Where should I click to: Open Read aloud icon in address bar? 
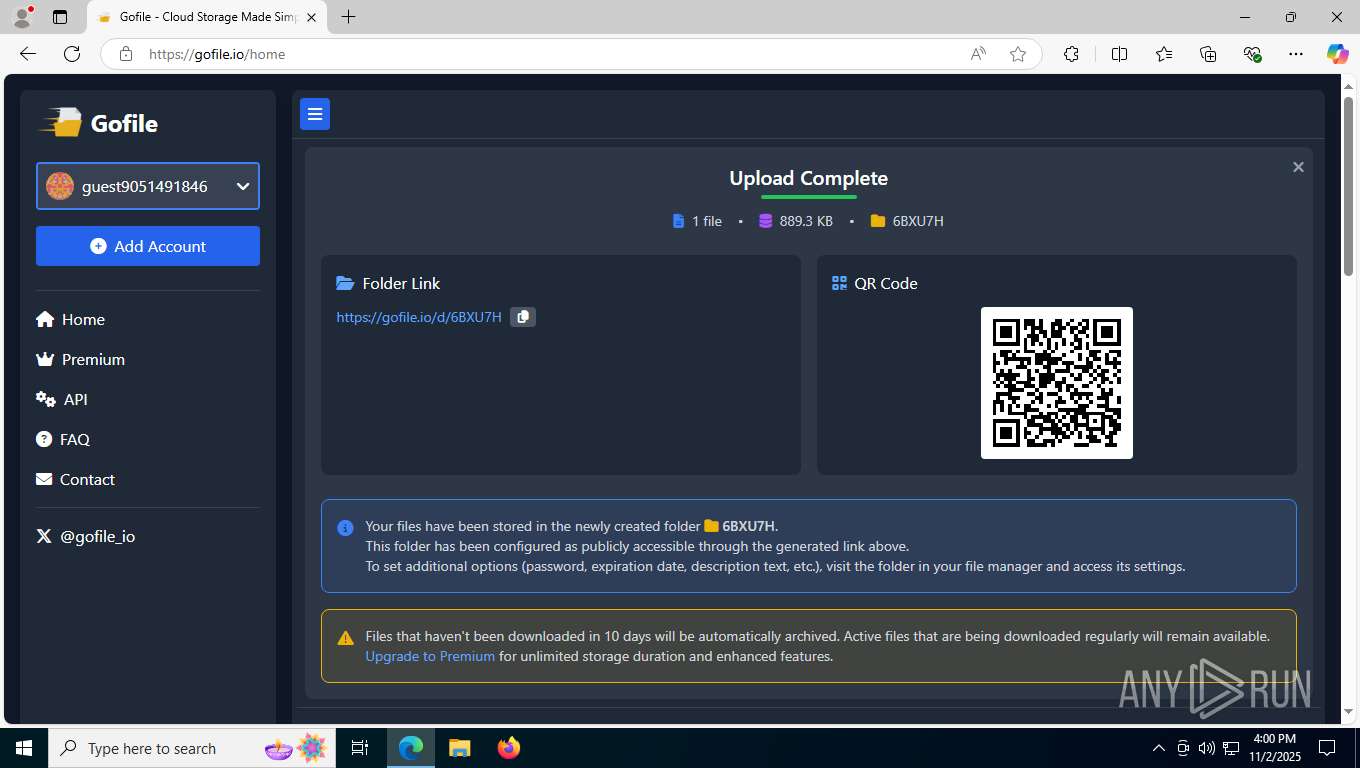pyautogui.click(x=978, y=54)
